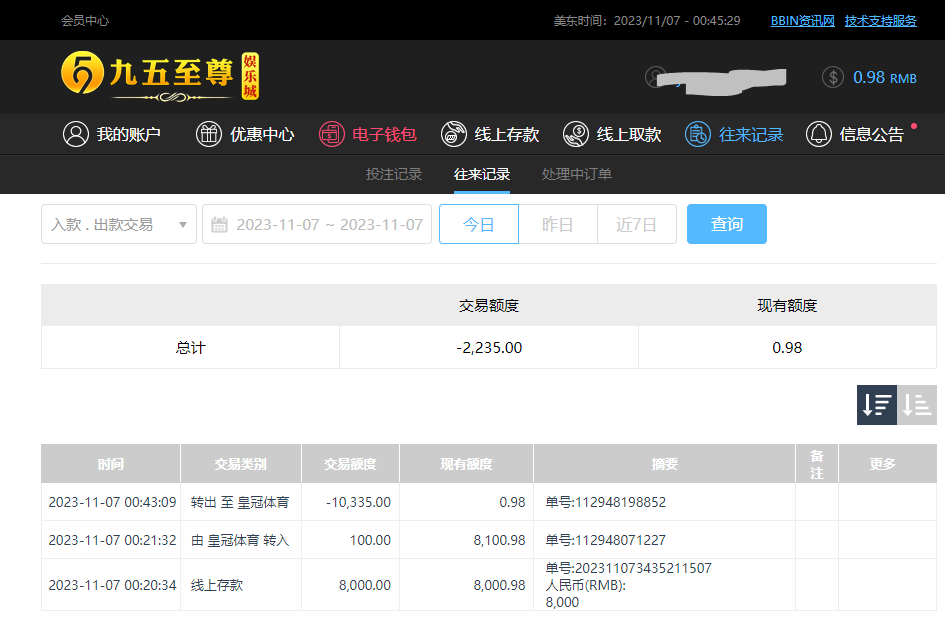Image resolution: width=945 pixels, height=618 pixels.
Task: Switch to the 处理中订单 tab
Action: coord(577,174)
